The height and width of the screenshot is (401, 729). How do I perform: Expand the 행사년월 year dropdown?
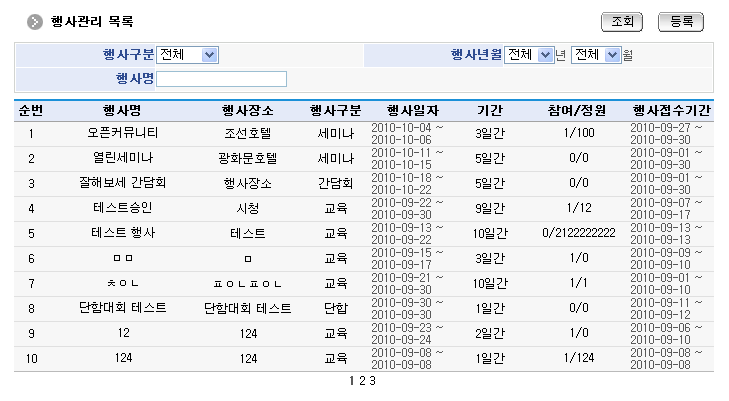[528, 55]
